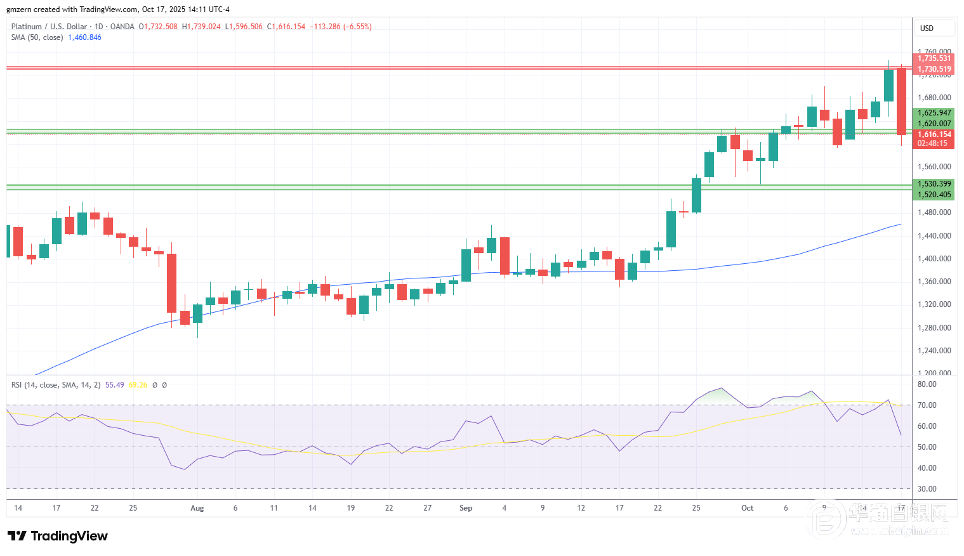Click the 1,735.531 red price label
This screenshot has height=556, width=964.
click(x=933, y=59)
